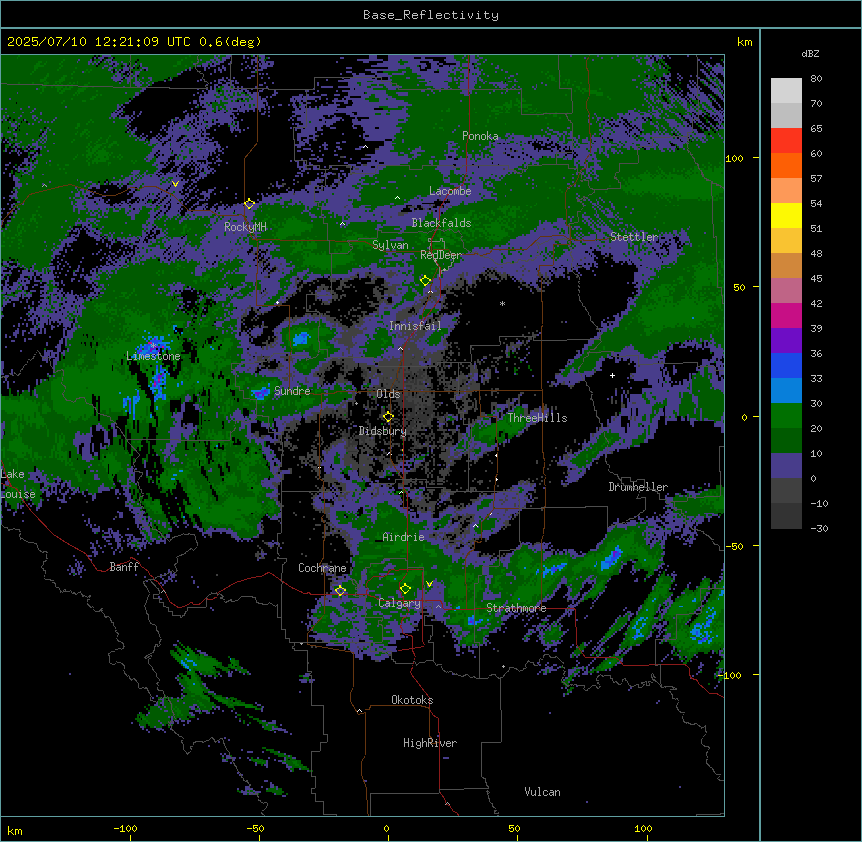Pick the purple swatch between 39 and 36

pos(786,341)
